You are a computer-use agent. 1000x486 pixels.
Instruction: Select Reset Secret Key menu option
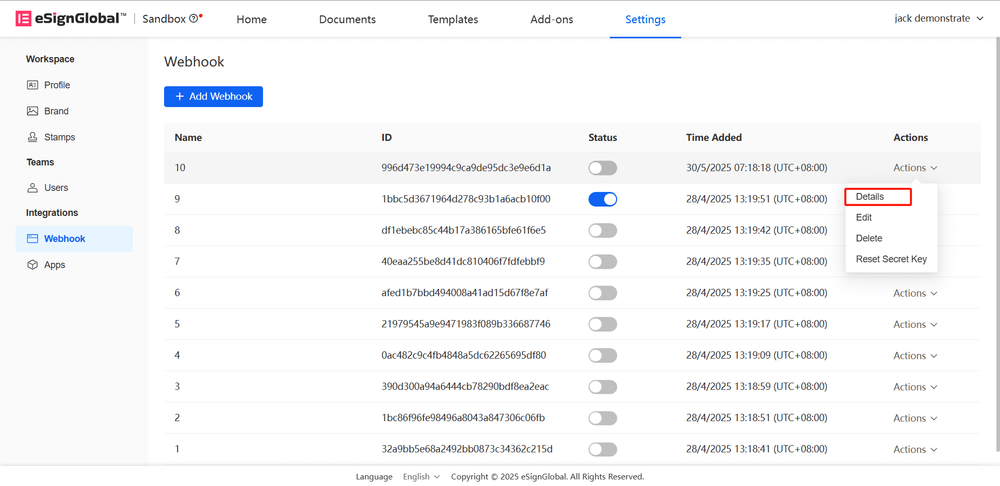891,259
